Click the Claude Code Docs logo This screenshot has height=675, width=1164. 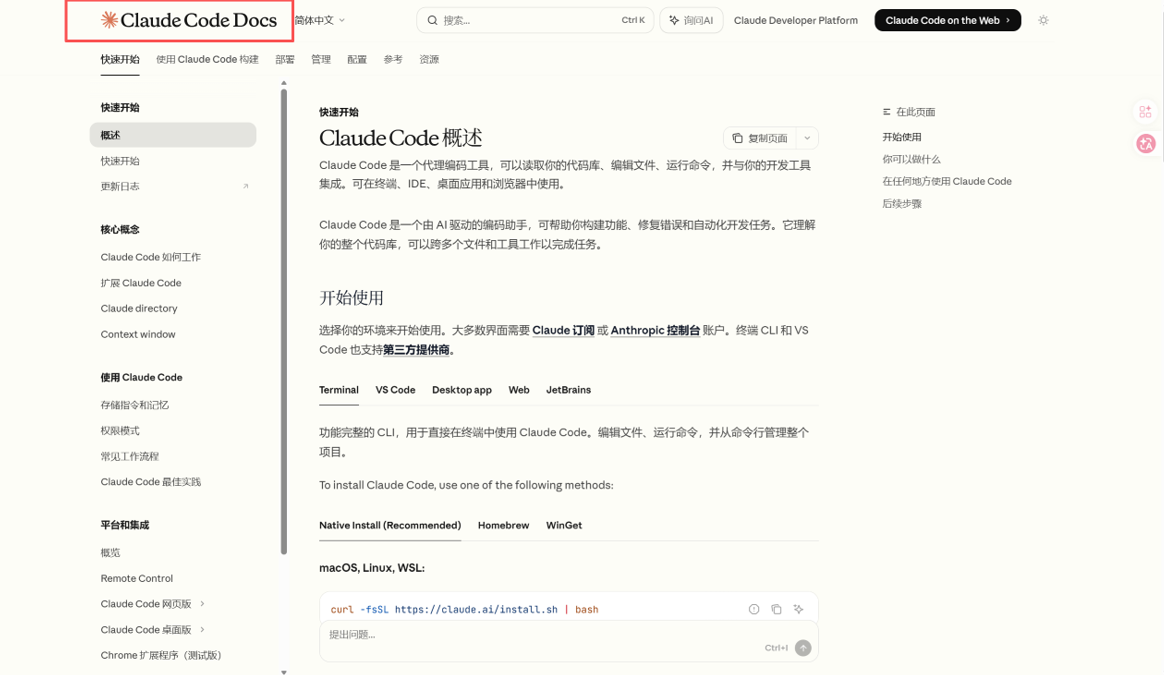pyautogui.click(x=189, y=20)
